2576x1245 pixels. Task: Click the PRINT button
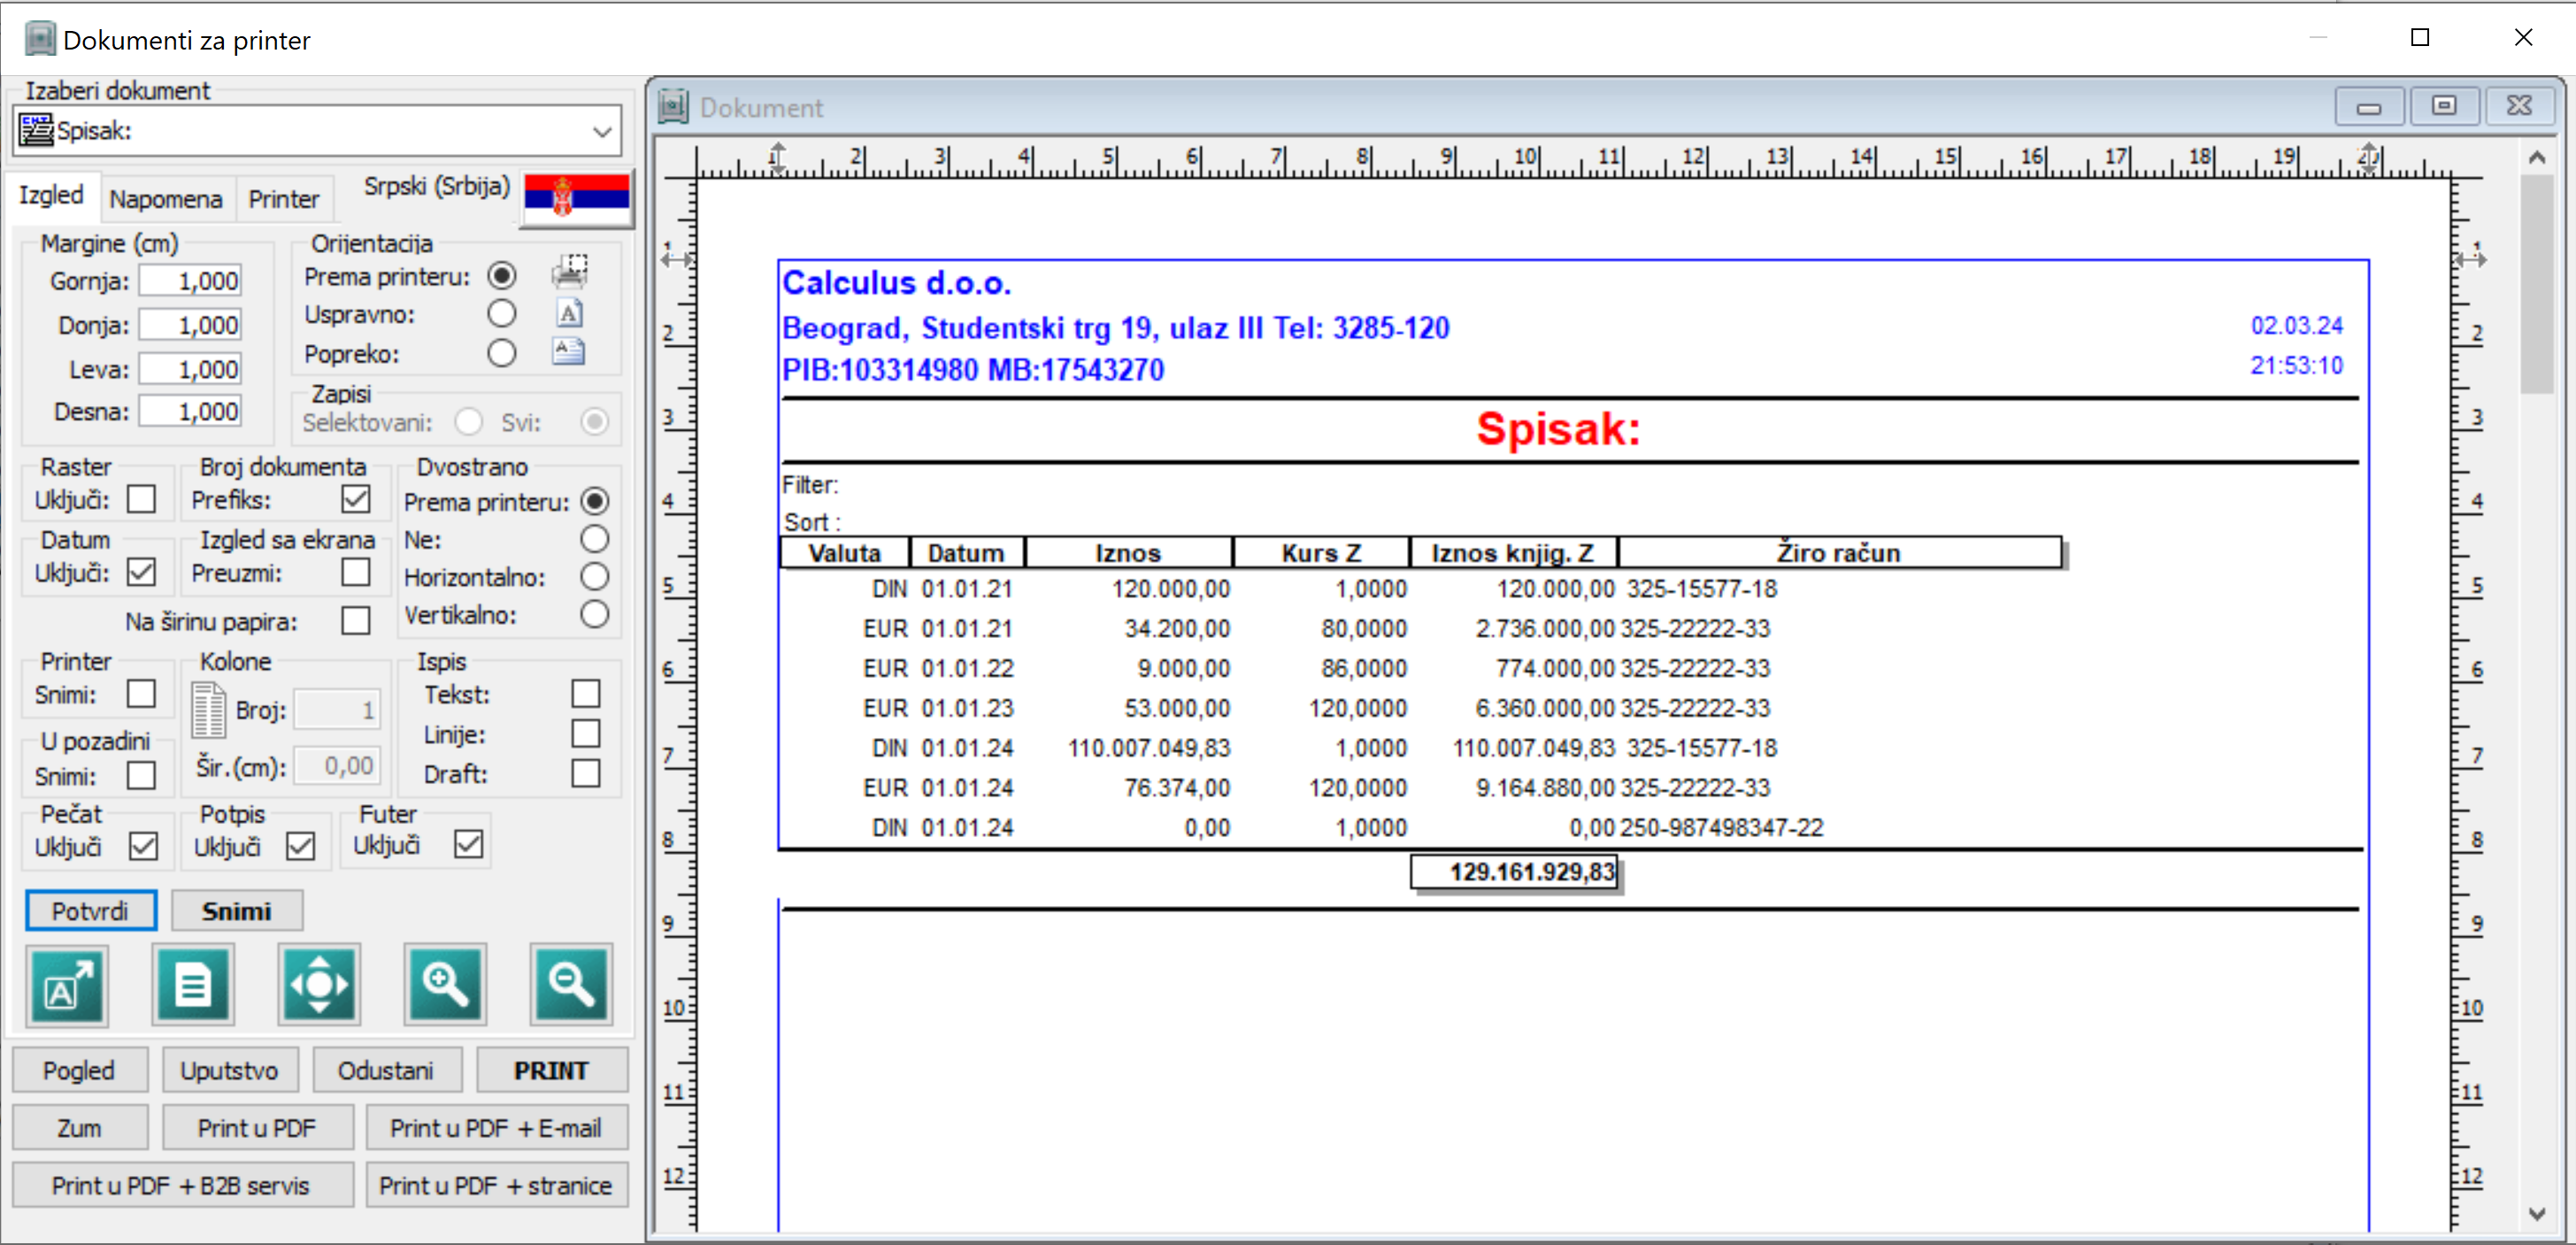(551, 1070)
